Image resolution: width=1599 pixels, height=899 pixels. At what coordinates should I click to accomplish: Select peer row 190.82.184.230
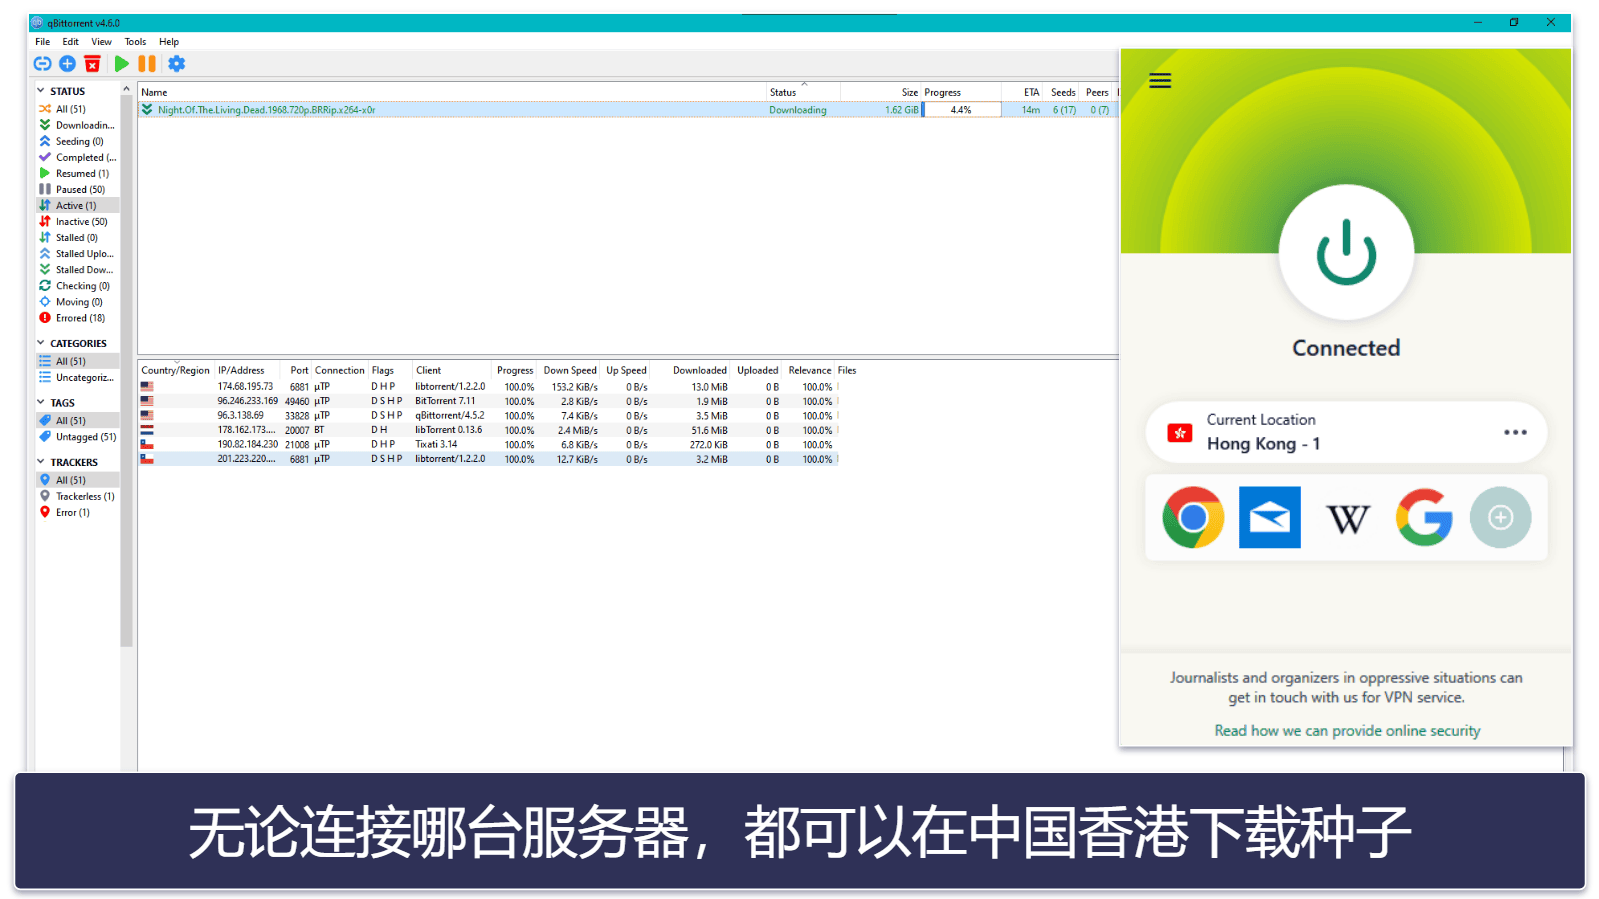(488, 445)
